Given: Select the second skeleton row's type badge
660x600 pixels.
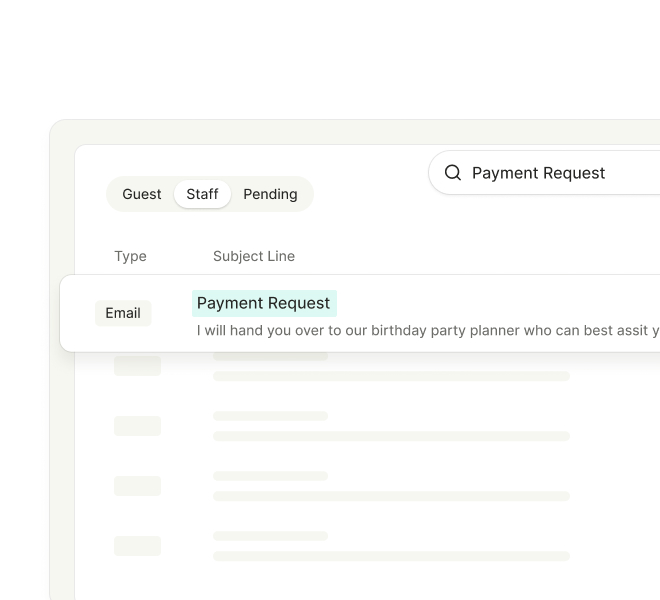Looking at the screenshot, I should 138,426.
